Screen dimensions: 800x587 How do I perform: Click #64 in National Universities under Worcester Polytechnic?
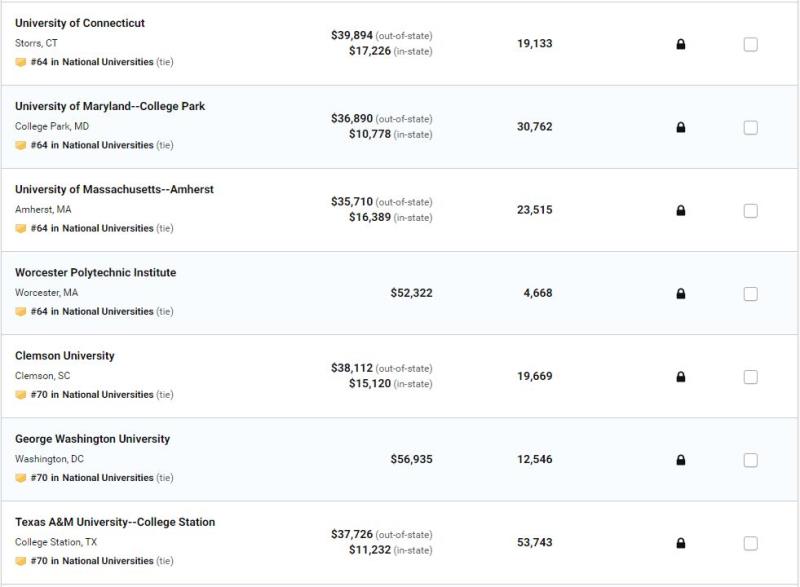[x=92, y=311]
